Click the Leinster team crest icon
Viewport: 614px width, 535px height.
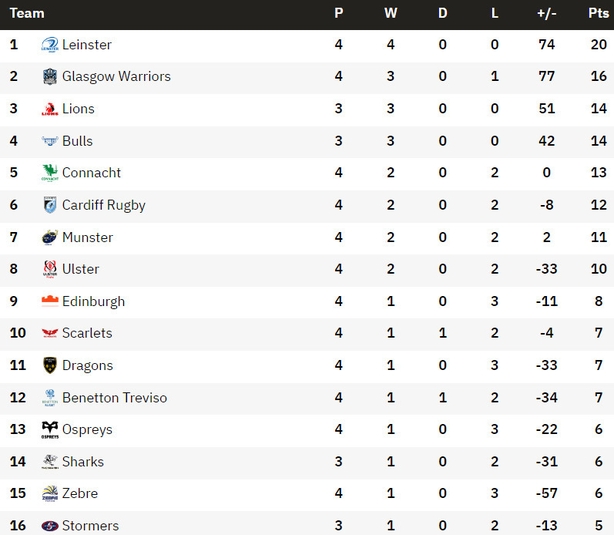(50, 45)
